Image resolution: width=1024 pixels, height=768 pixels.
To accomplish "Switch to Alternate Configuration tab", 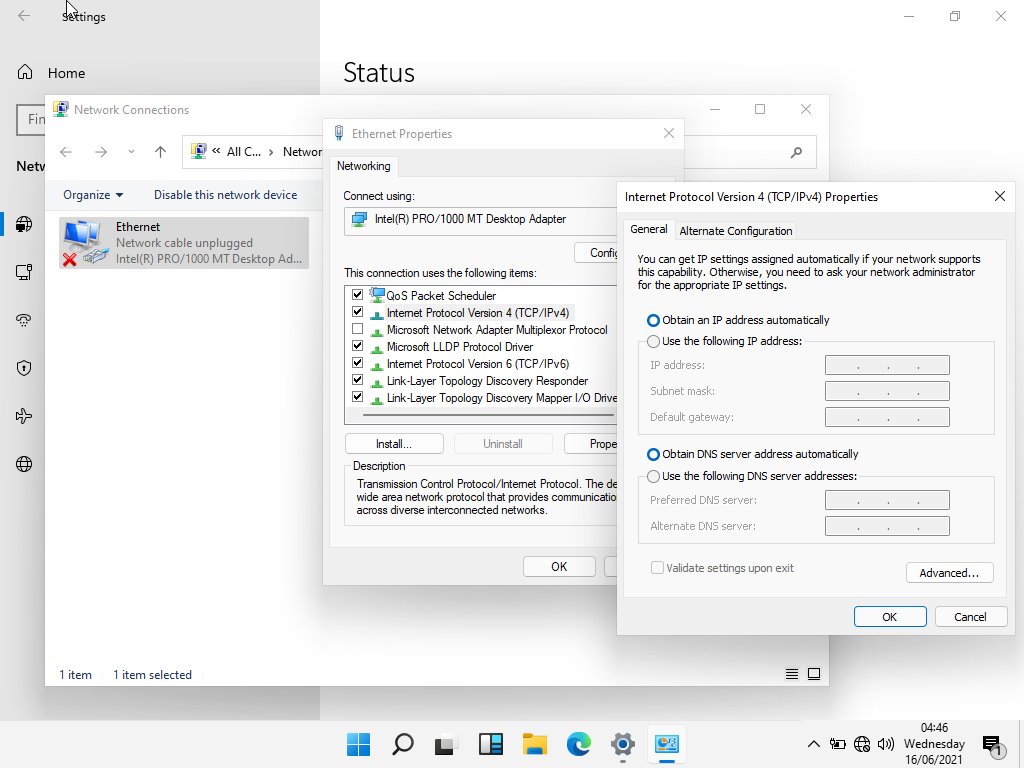I will click(x=735, y=231).
